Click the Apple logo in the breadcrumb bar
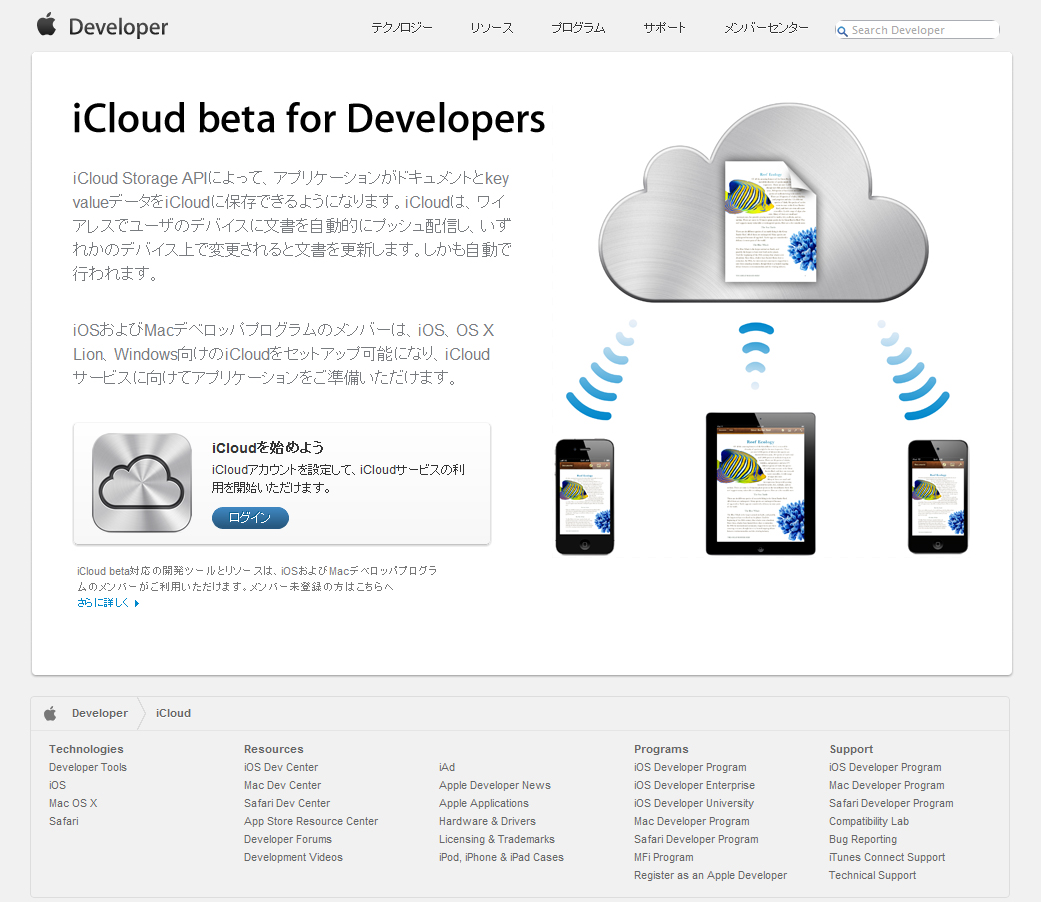1041x902 pixels. pyautogui.click(x=50, y=714)
